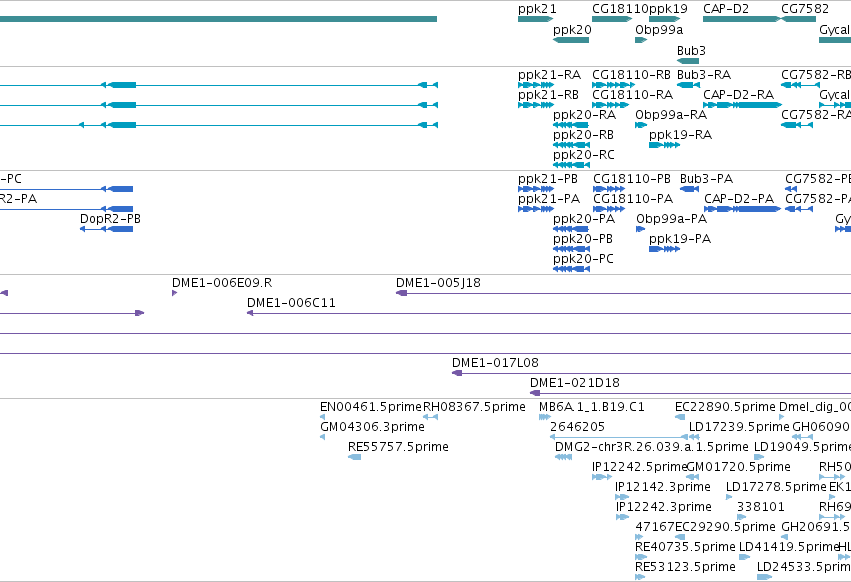
Task: Select the ppk19-PA protein feature
Action: pos(664,249)
